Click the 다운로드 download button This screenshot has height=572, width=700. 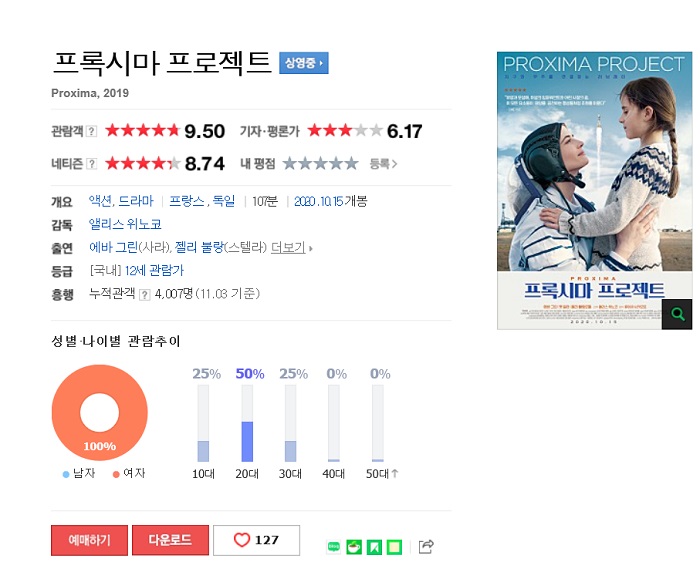[x=170, y=540]
